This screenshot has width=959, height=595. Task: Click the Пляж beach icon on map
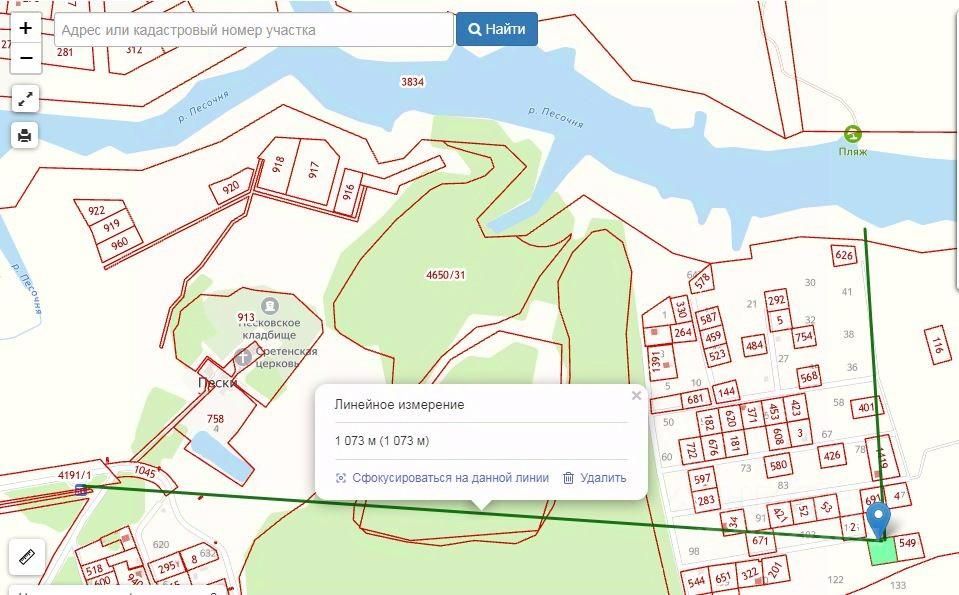point(853,133)
